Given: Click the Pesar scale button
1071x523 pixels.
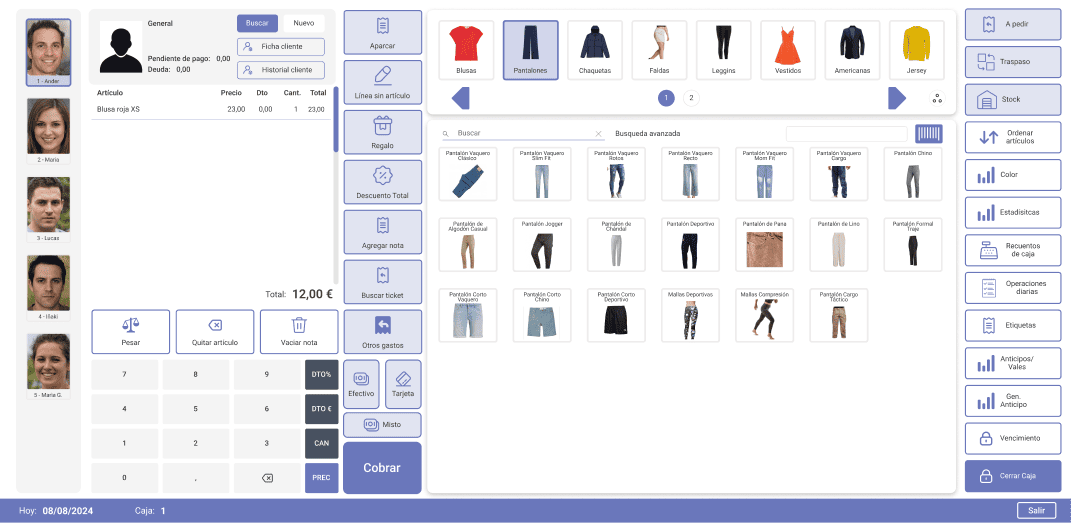Looking at the screenshot, I should coord(130,331).
